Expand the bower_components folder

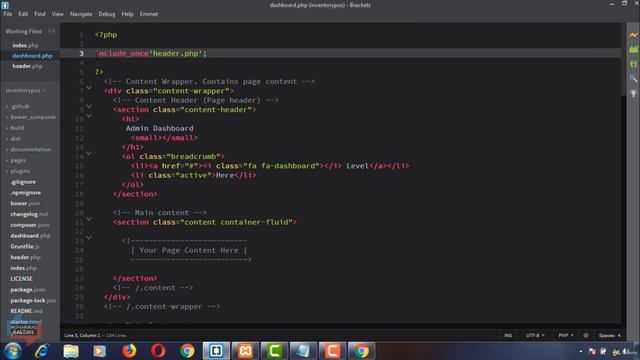31,117
